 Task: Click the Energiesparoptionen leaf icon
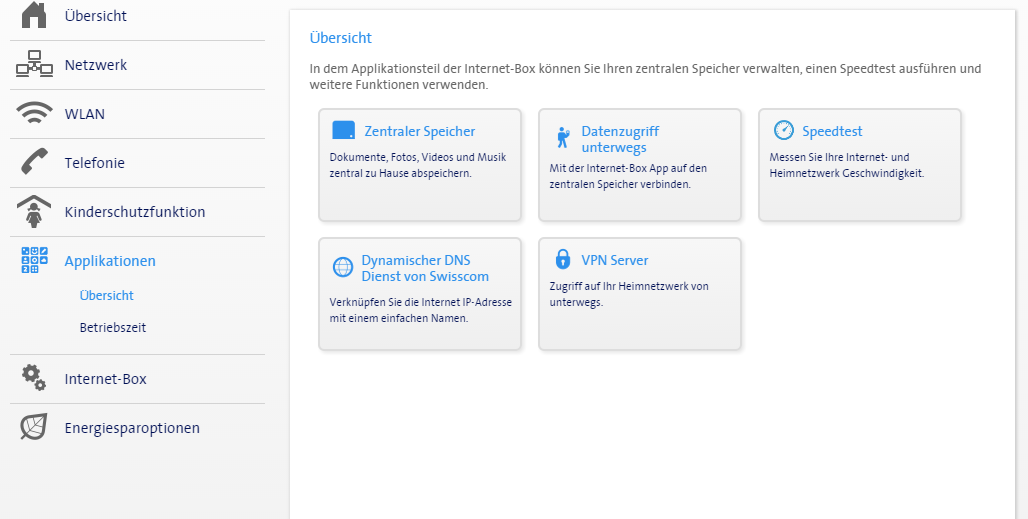(x=34, y=427)
